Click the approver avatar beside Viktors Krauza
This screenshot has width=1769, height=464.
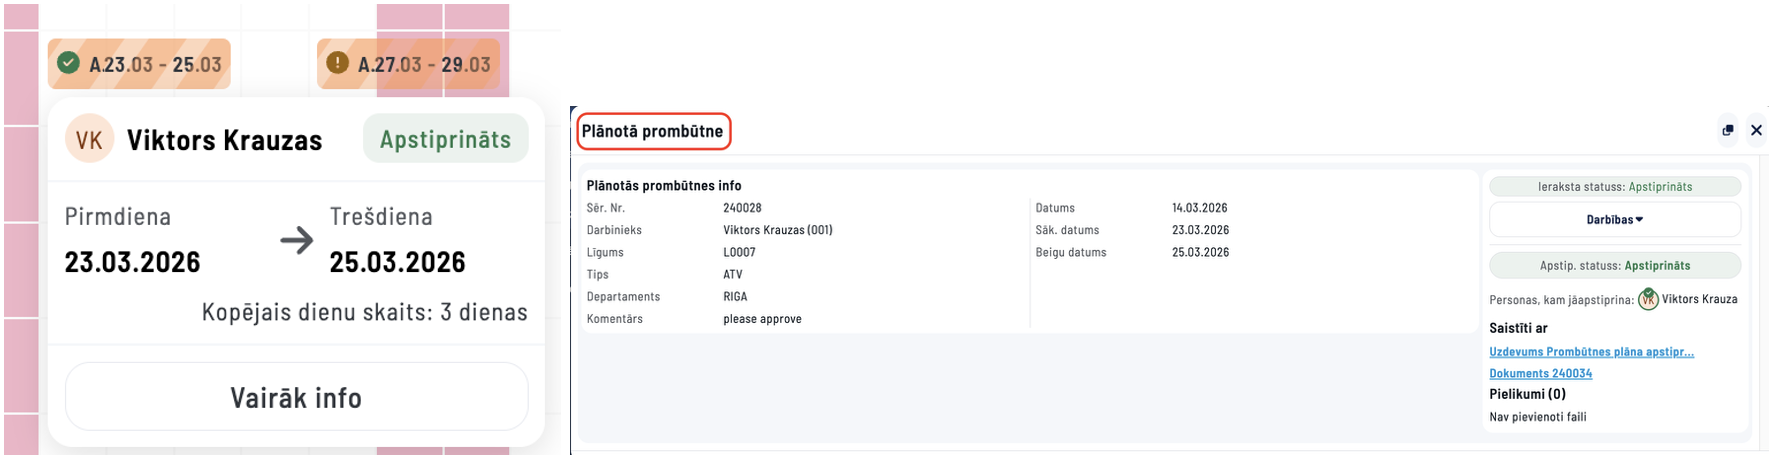point(1647,299)
